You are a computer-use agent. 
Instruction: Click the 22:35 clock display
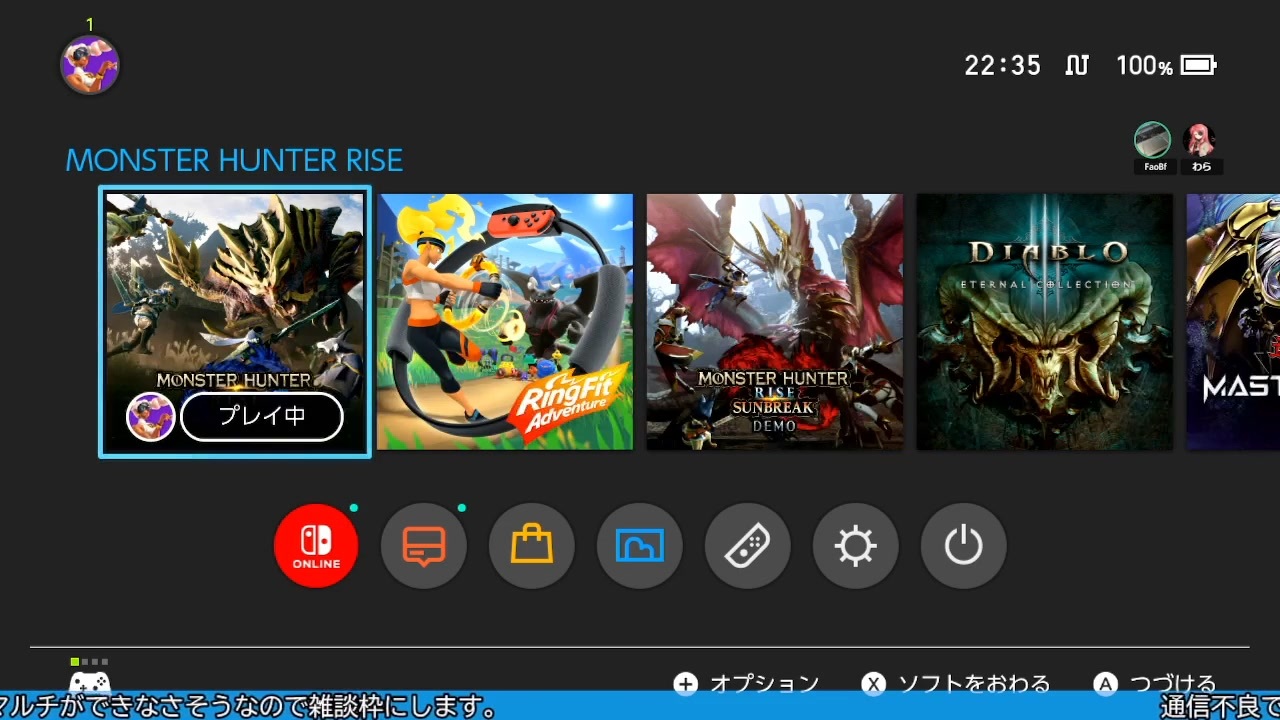tap(1003, 66)
